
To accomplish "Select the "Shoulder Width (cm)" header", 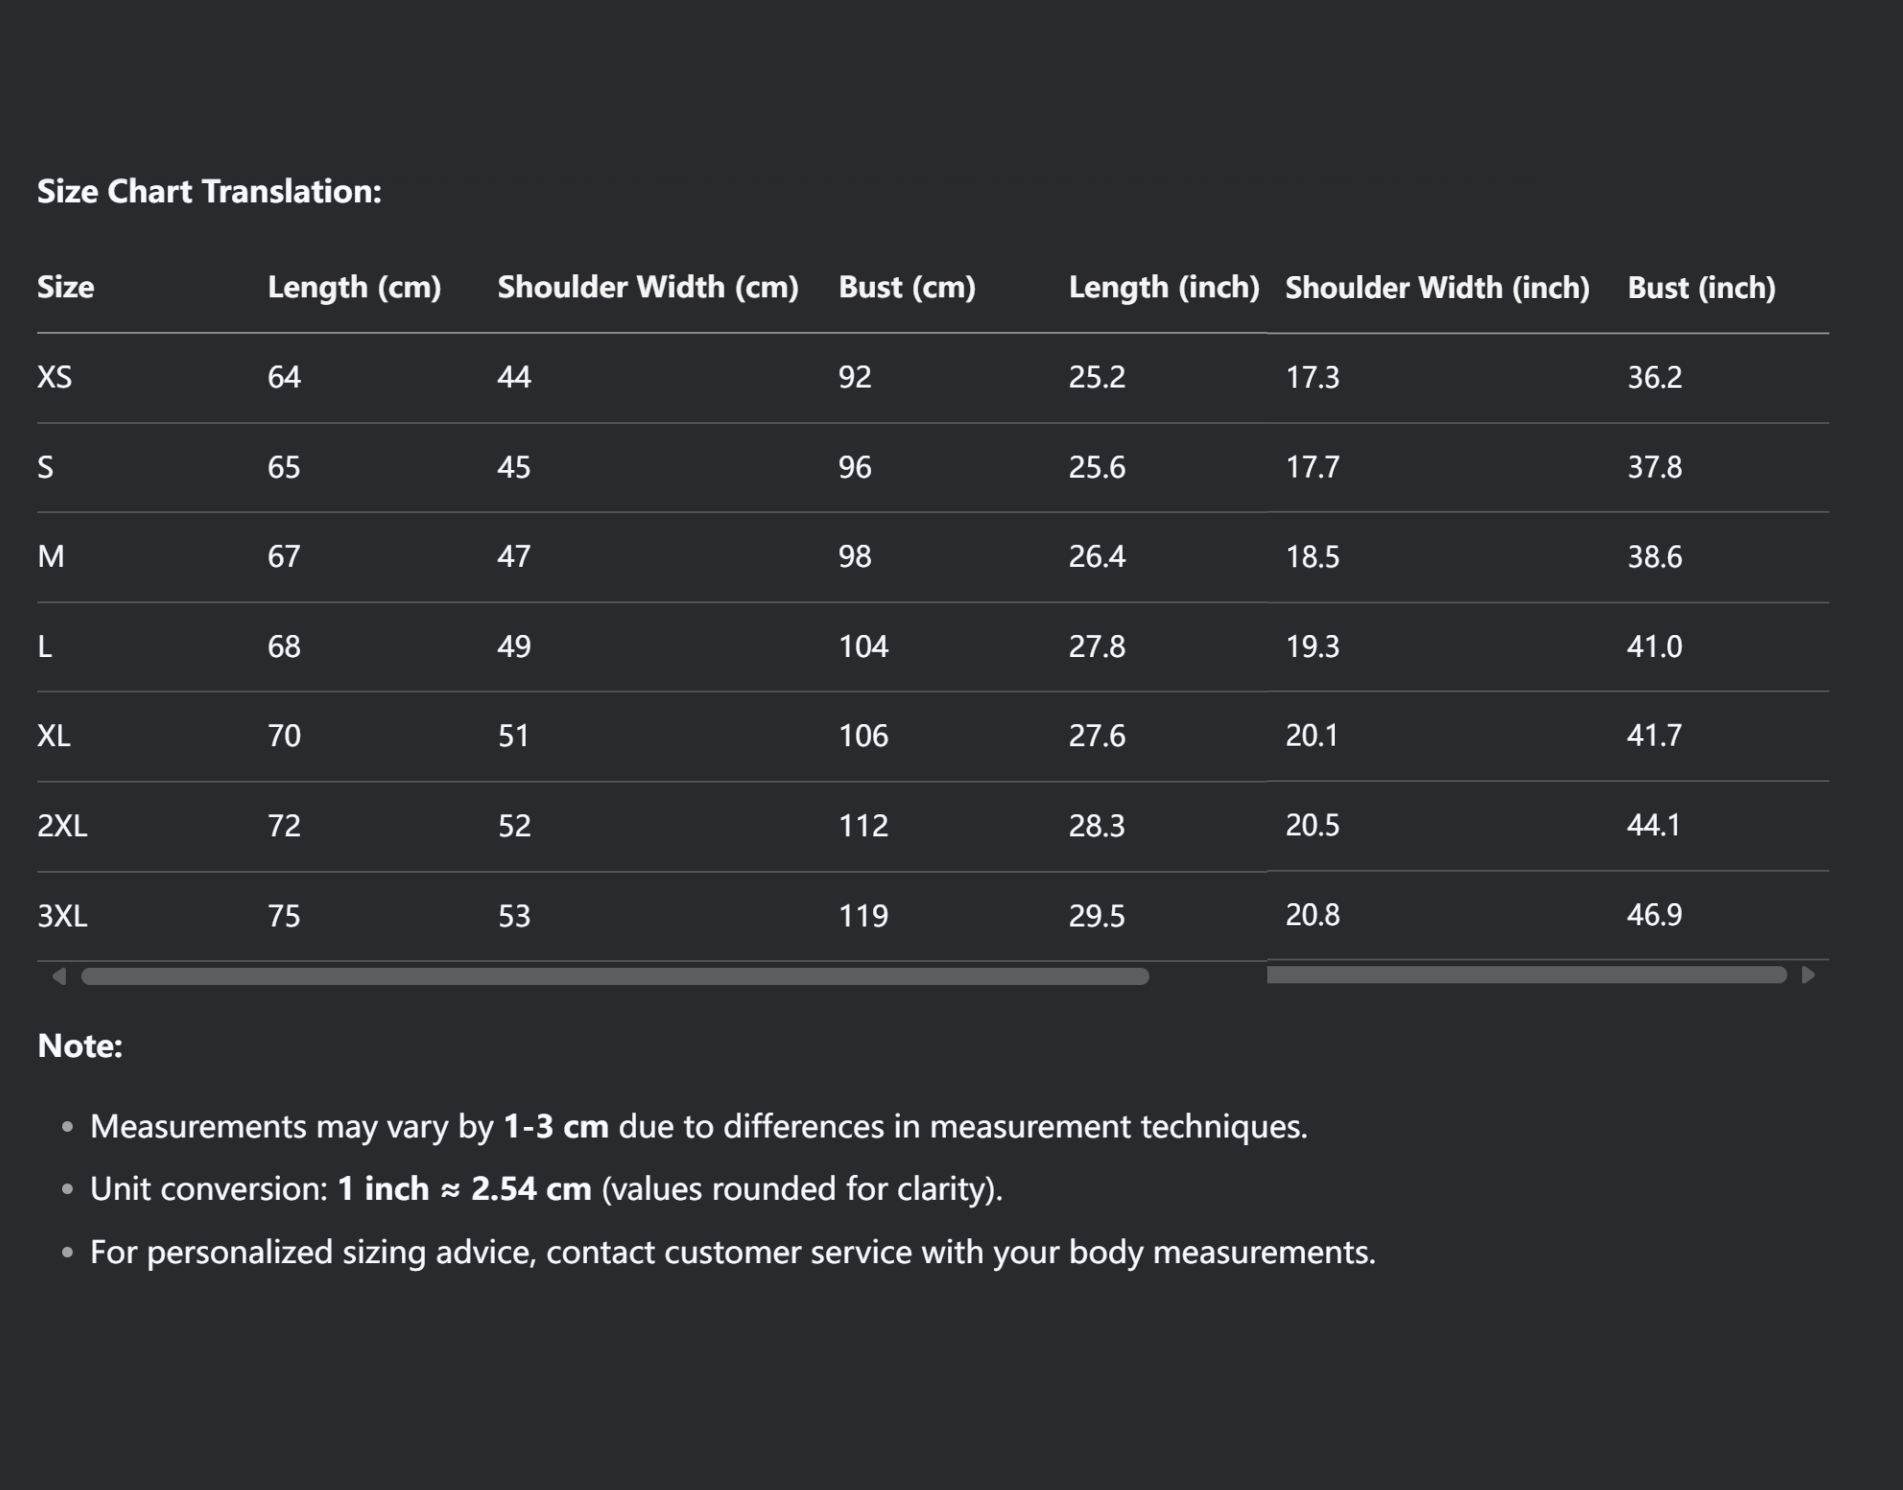I will [x=648, y=288].
